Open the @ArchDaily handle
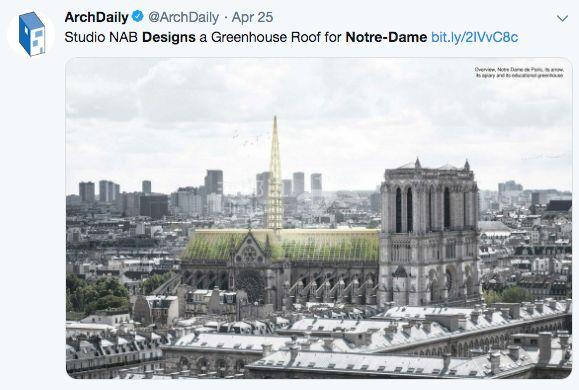This screenshot has width=579, height=390. coord(184,17)
